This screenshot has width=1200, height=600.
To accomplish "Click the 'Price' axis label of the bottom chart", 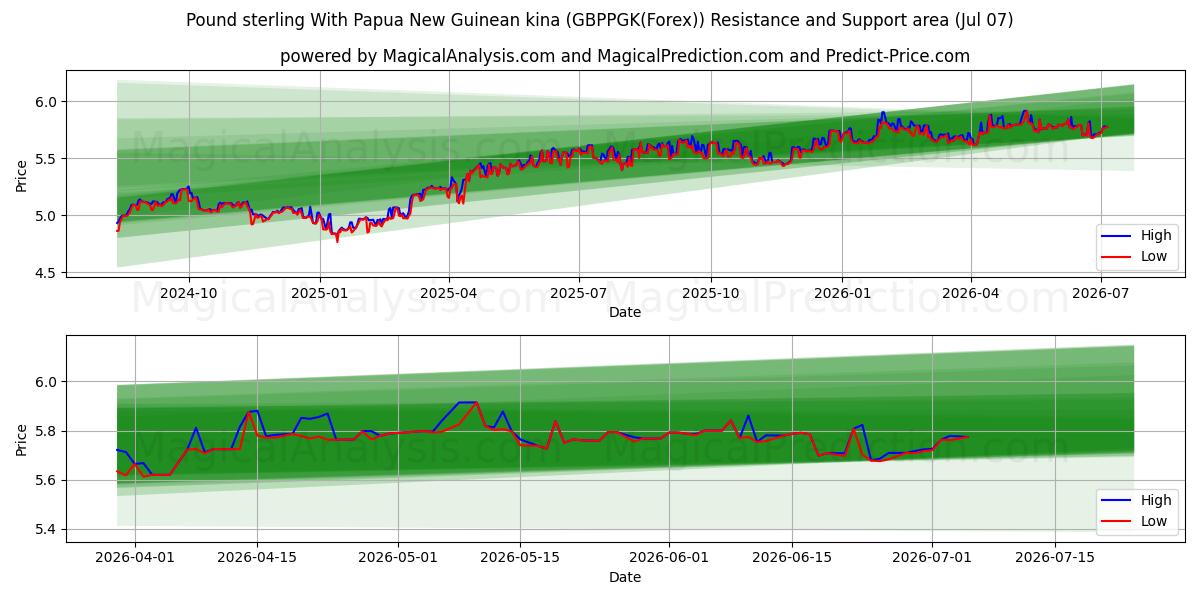I will click(x=22, y=439).
